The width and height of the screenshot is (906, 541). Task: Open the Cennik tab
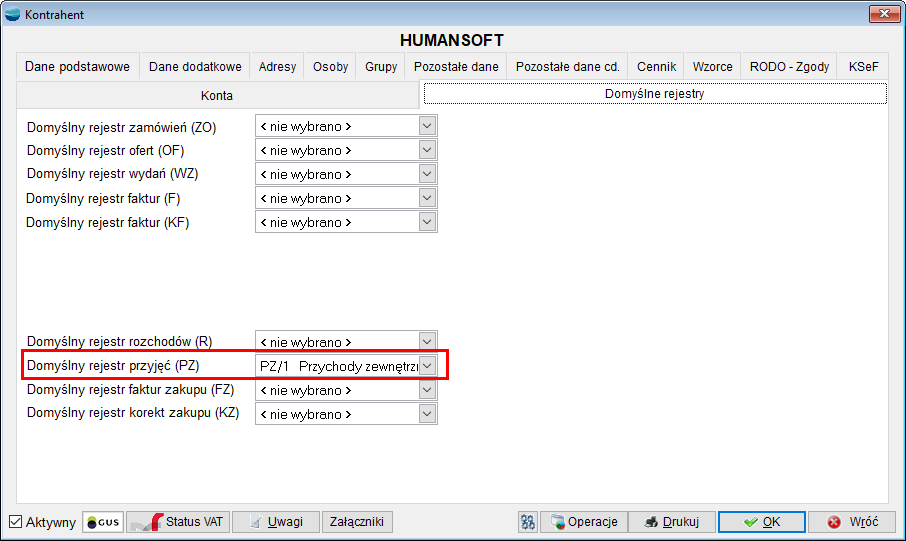656,66
